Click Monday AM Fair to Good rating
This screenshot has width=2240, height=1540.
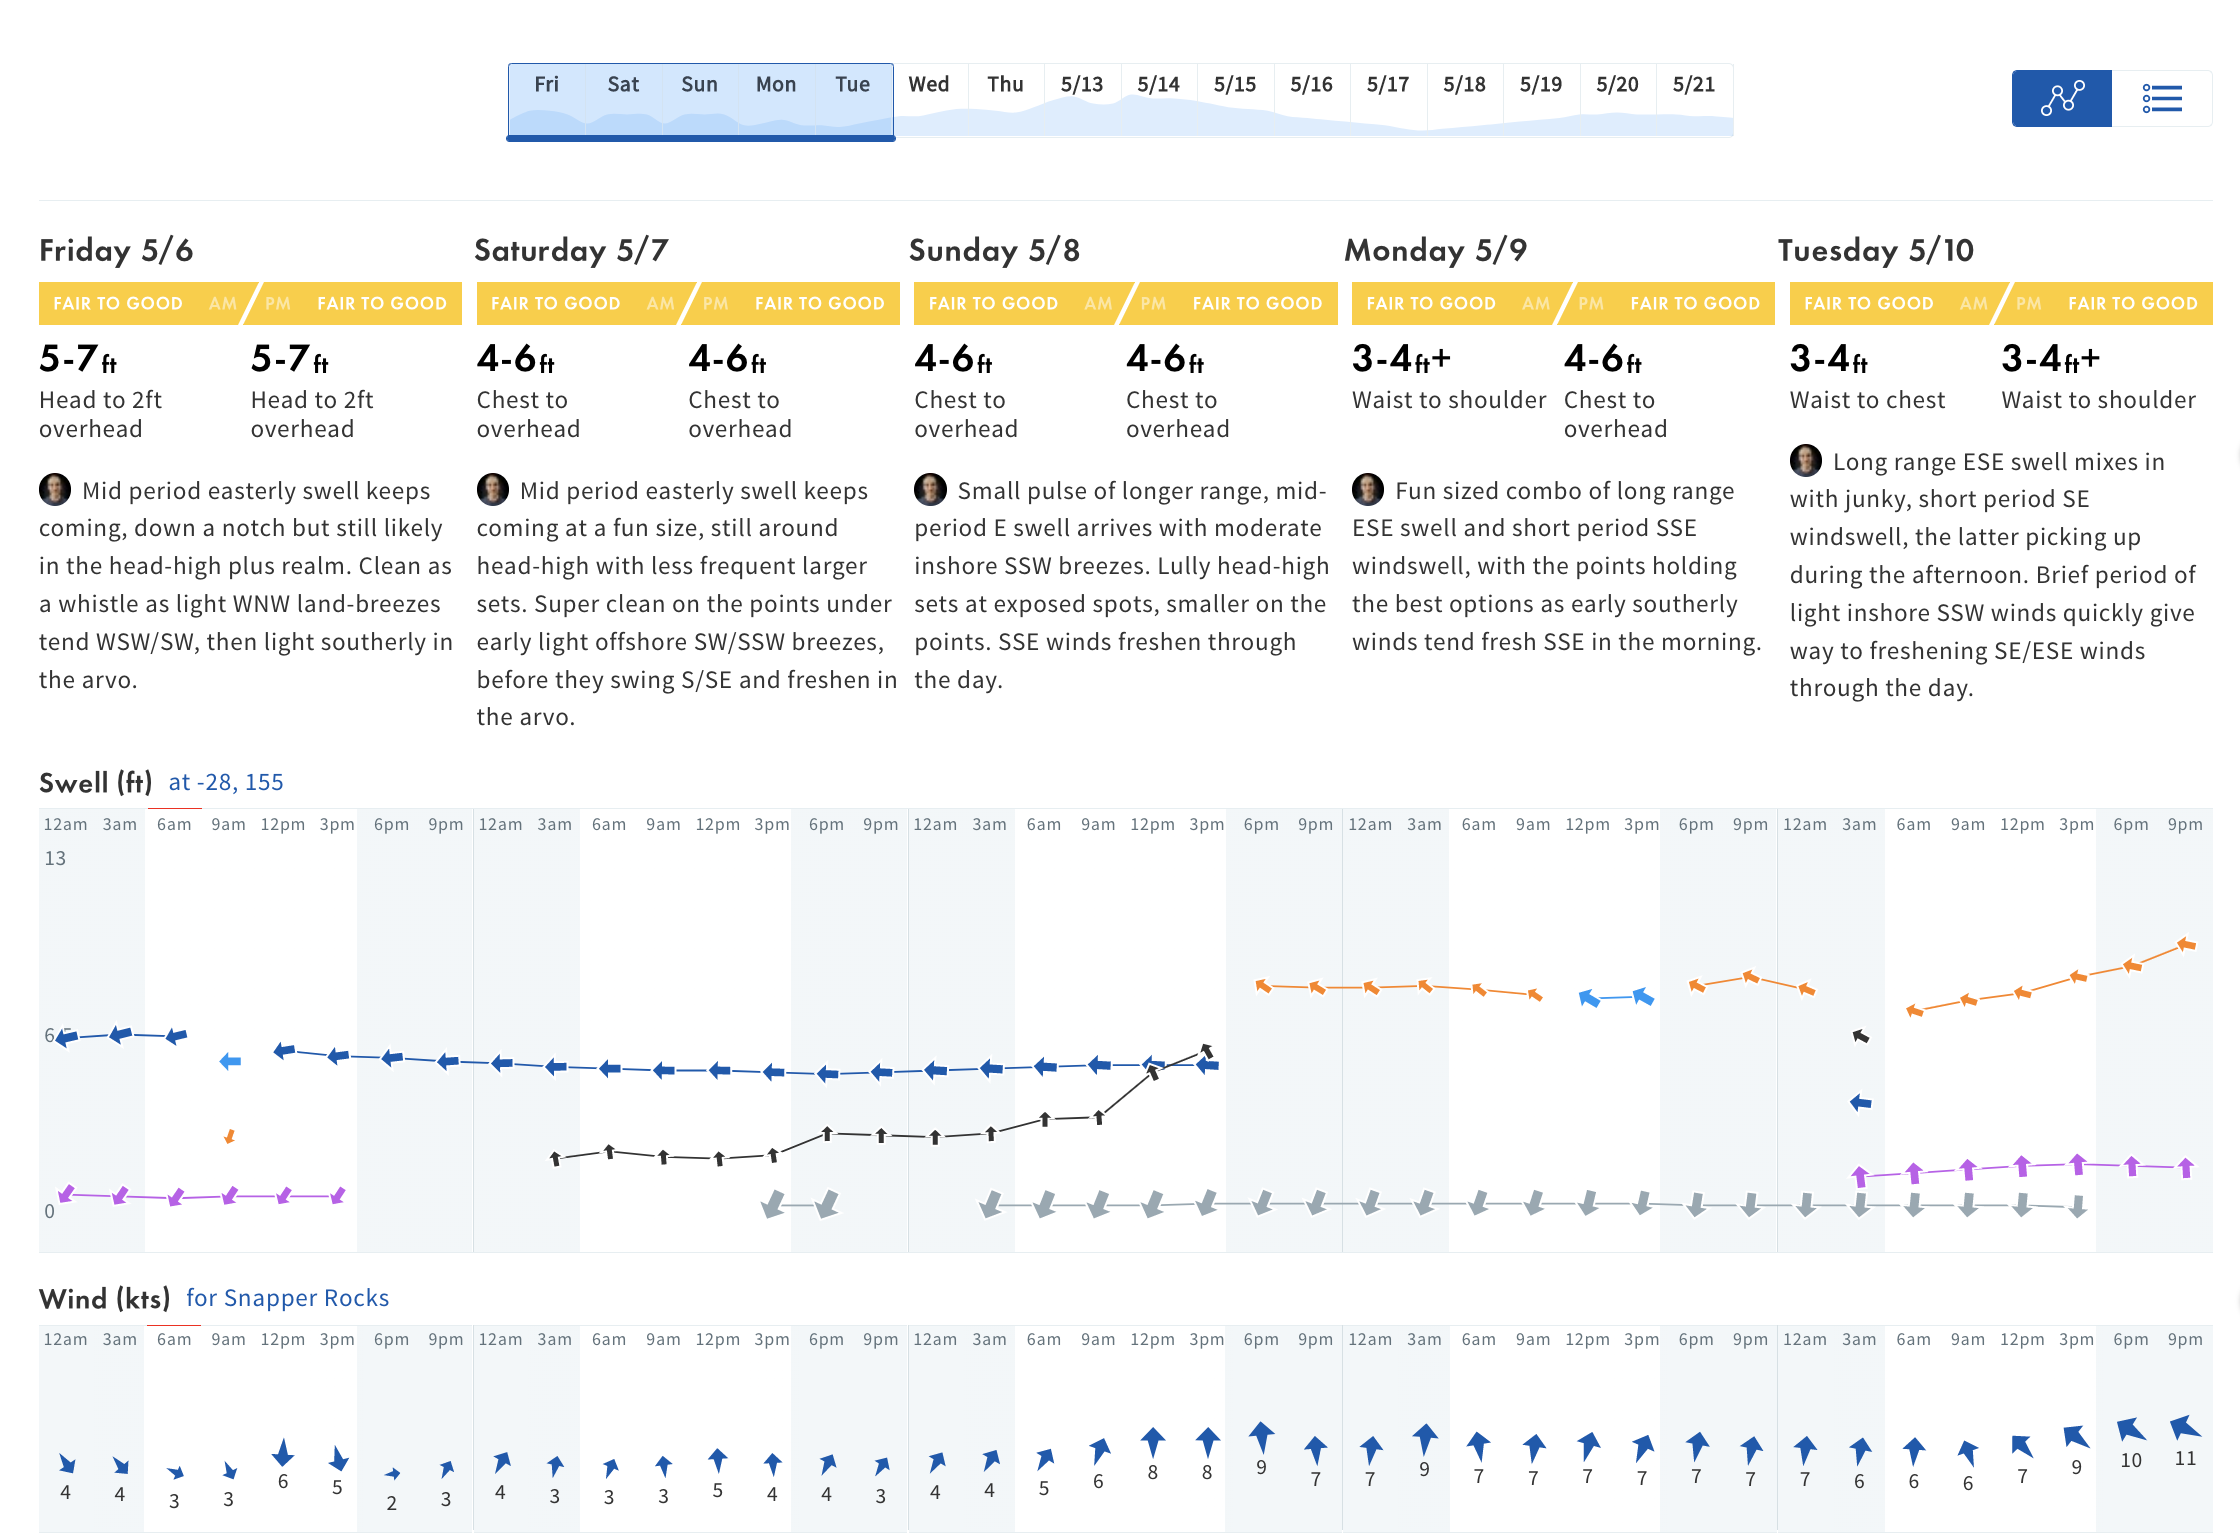point(1457,303)
